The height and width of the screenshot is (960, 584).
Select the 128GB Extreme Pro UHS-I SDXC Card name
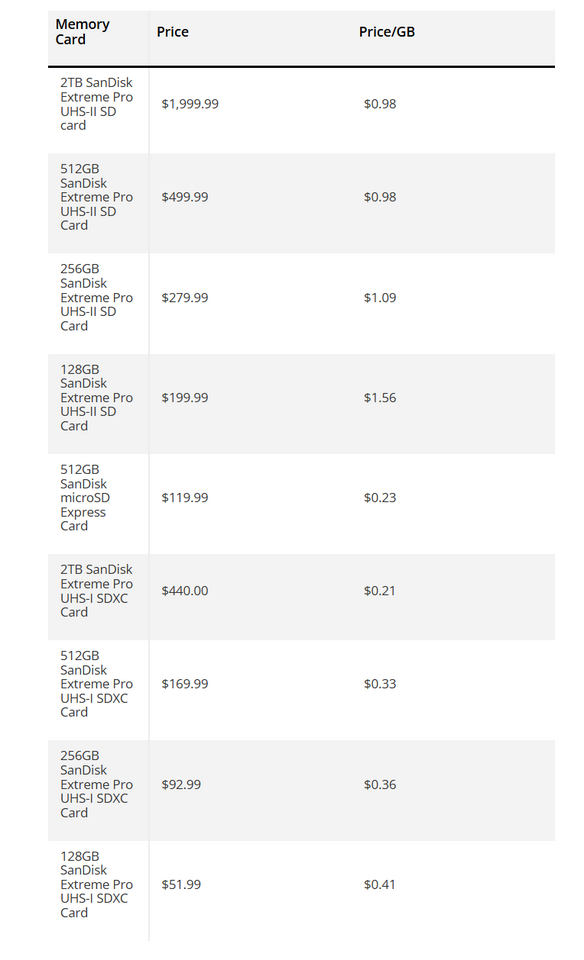click(x=96, y=885)
